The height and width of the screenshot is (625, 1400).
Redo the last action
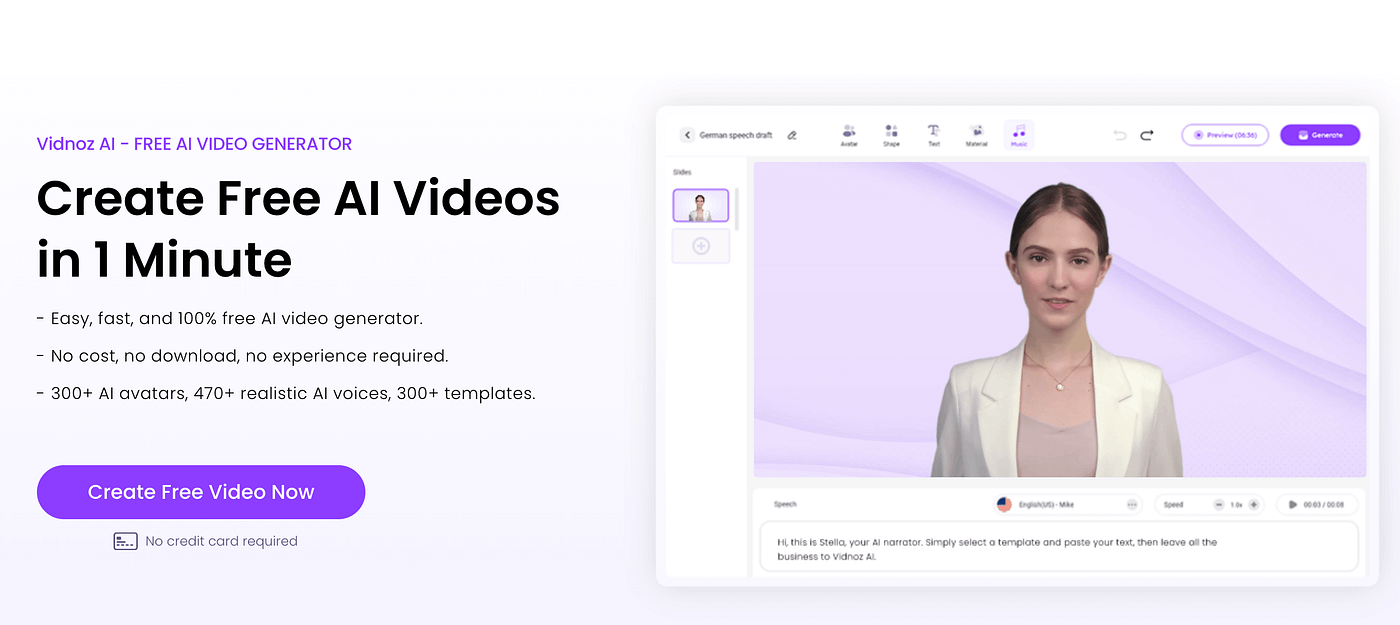(x=1147, y=135)
